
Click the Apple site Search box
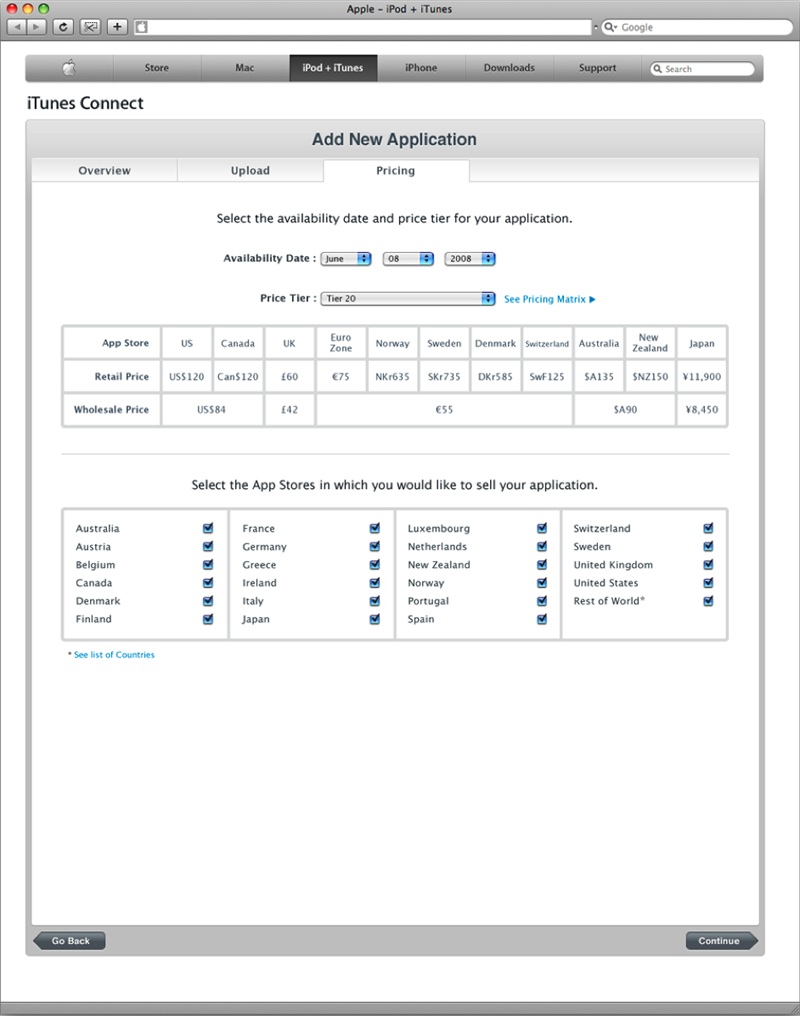702,69
